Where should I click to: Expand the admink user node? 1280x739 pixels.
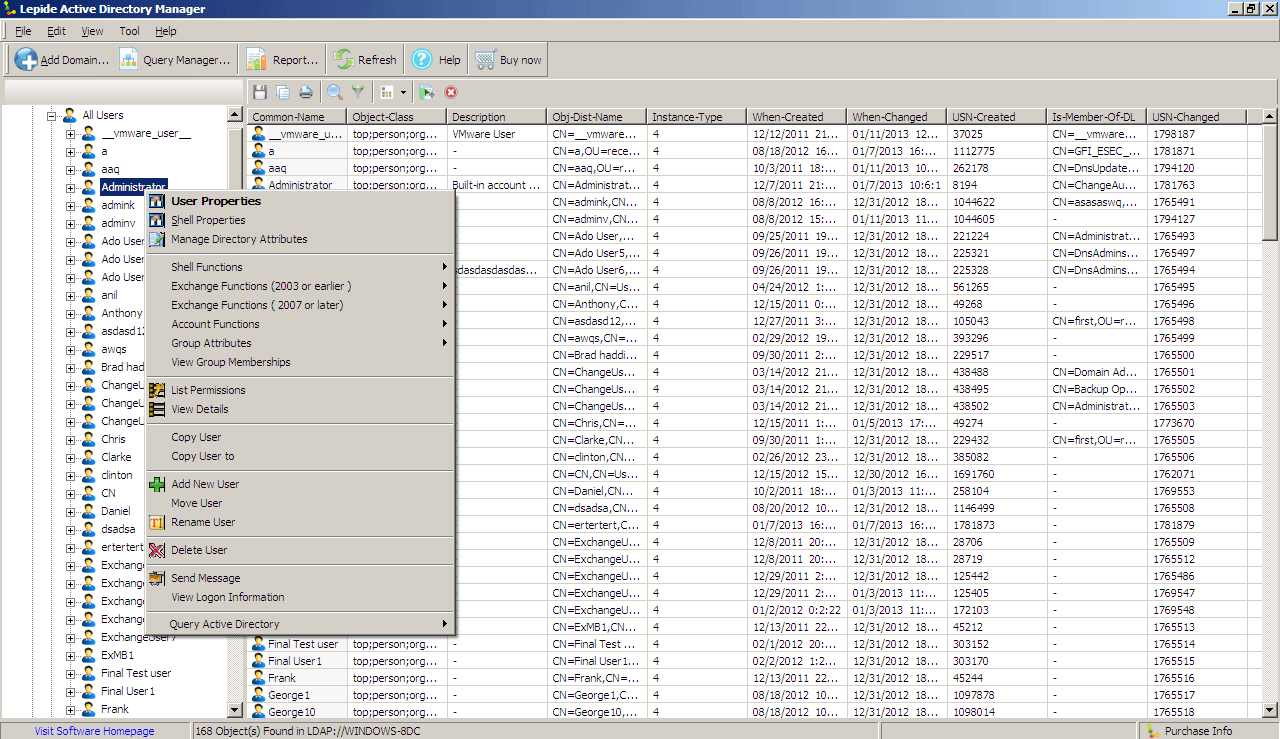click(x=71, y=205)
